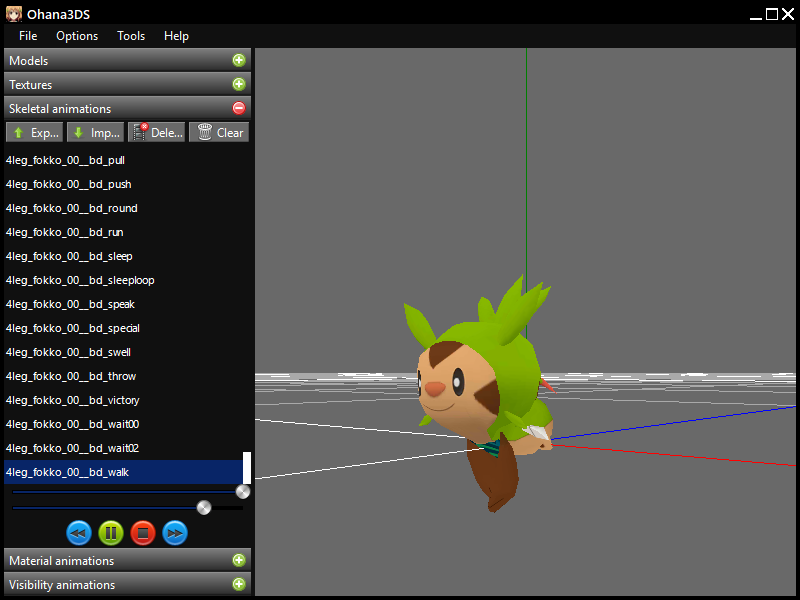Viewport: 800px width, 600px height.
Task: Expand the Visibility animations panel
Action: (x=239, y=585)
